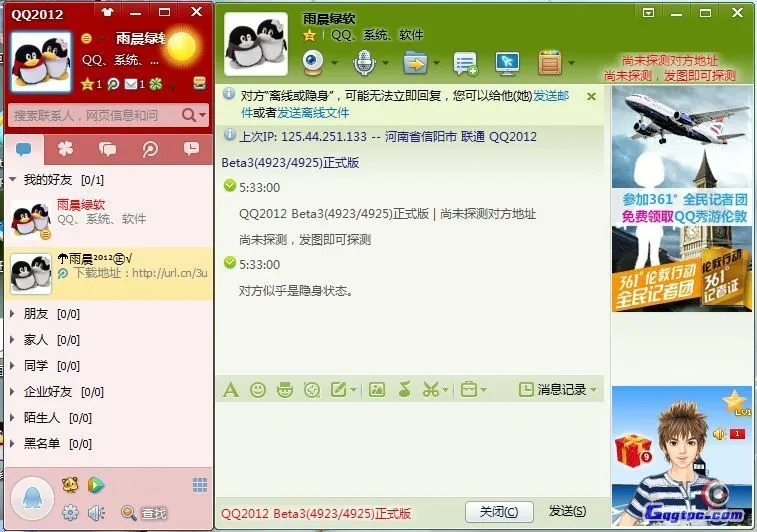Open dropdown arrow next to webcam icon
Viewport: 757px width, 532px height.
334,63
